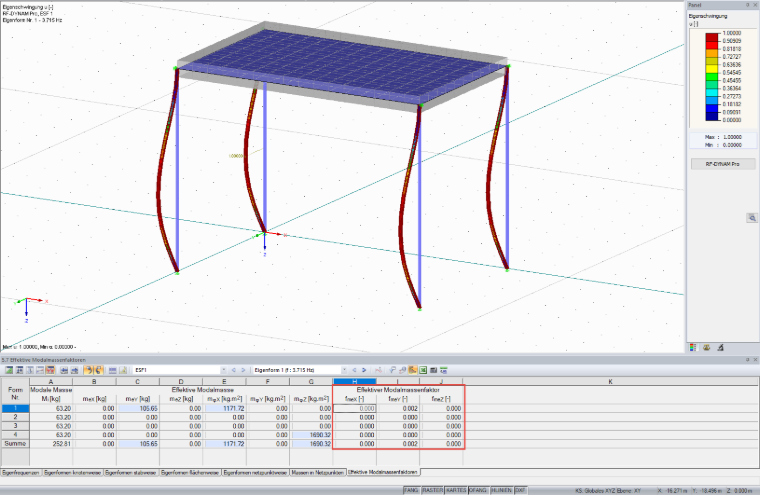Image resolution: width=760 pixels, height=495 pixels.
Task: Toggle the second orange highlighted toolbar button
Action: pyautogui.click(x=98, y=370)
